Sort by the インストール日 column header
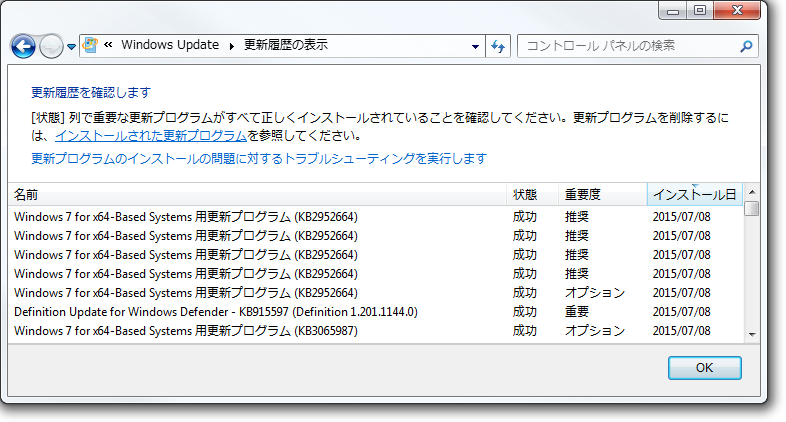Viewport: 786px width, 422px height. [694, 194]
